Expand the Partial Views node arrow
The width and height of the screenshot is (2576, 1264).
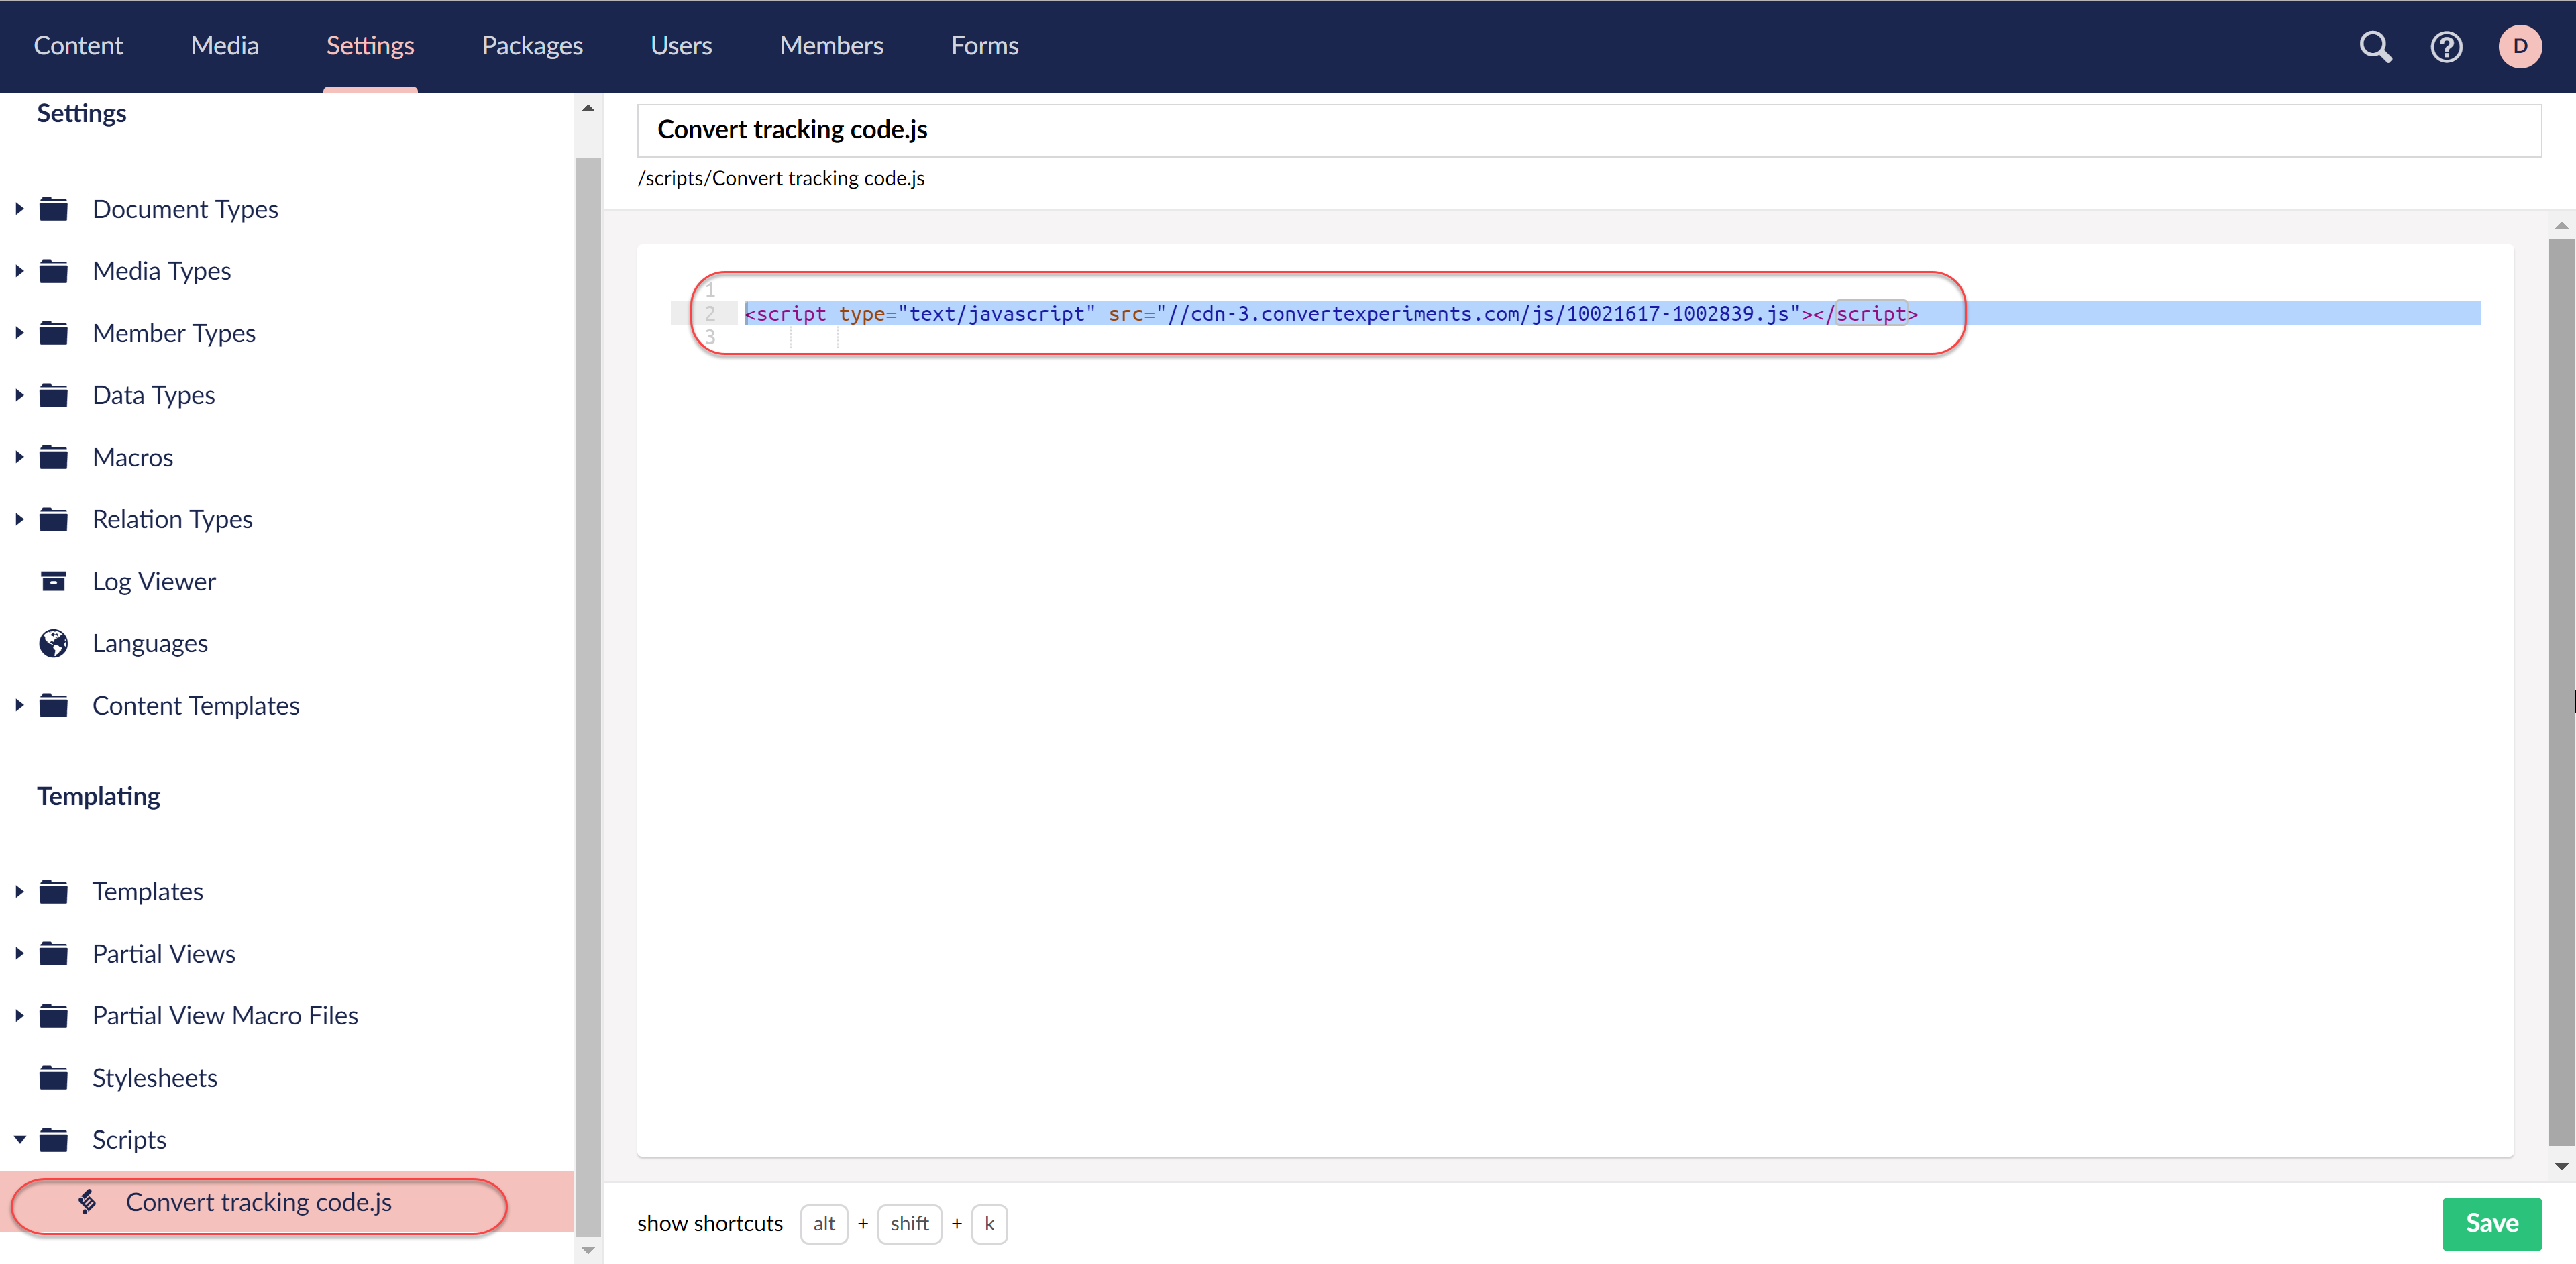point(19,953)
